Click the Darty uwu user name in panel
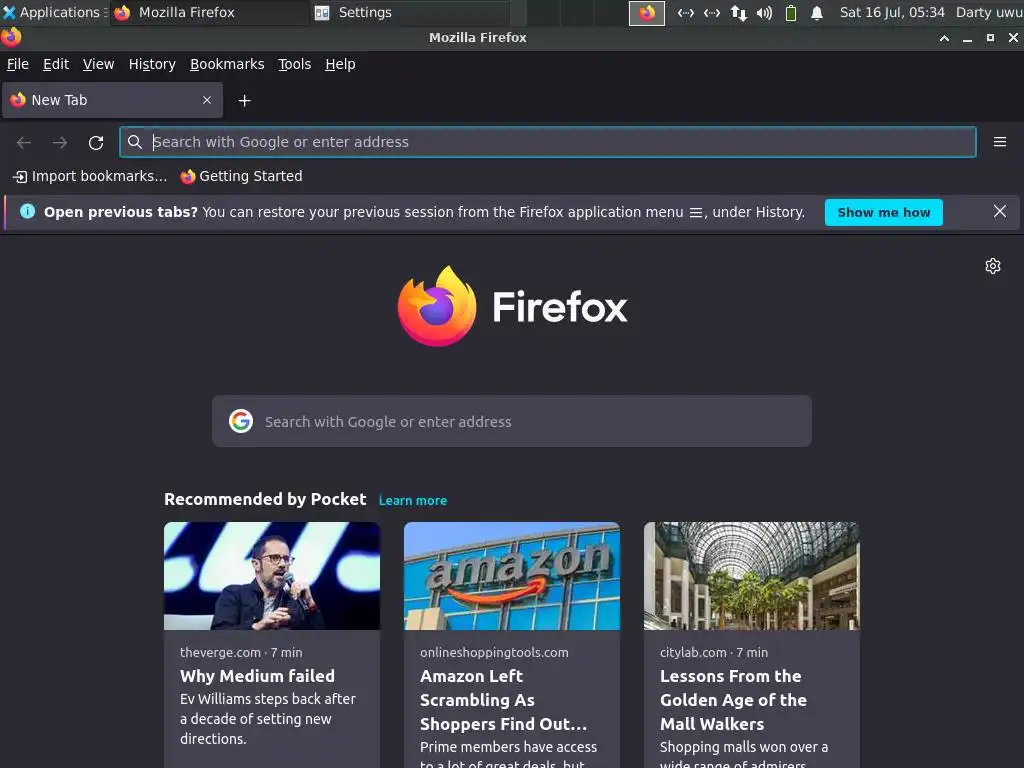Image resolution: width=1024 pixels, height=768 pixels. (x=989, y=12)
